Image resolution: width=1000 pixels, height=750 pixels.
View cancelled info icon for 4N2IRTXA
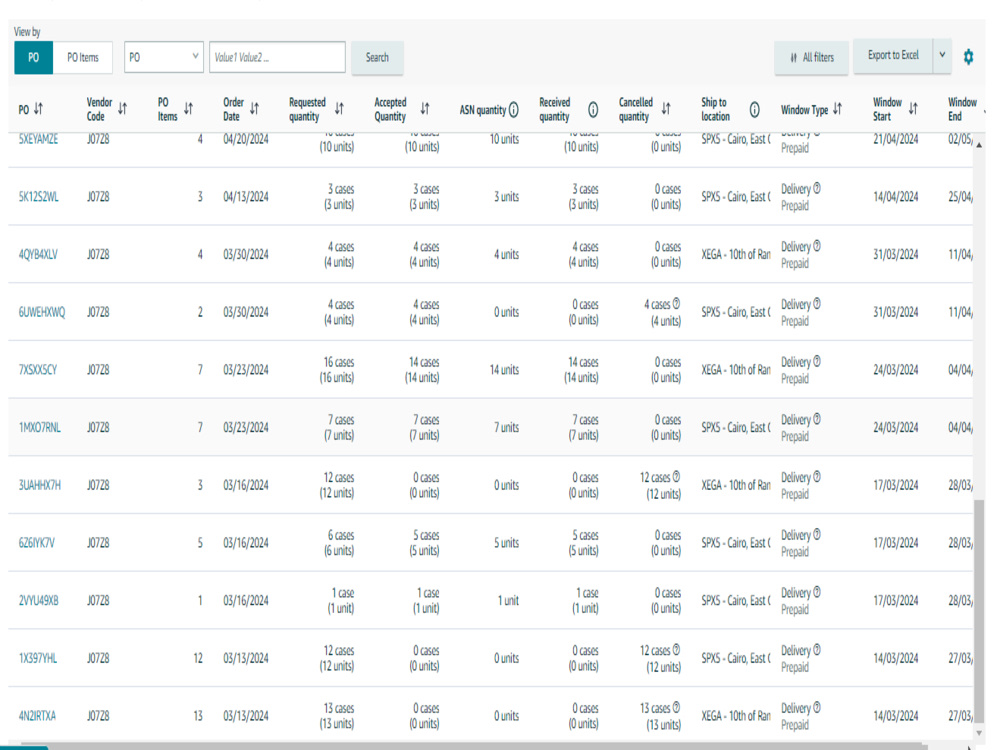coord(676,707)
